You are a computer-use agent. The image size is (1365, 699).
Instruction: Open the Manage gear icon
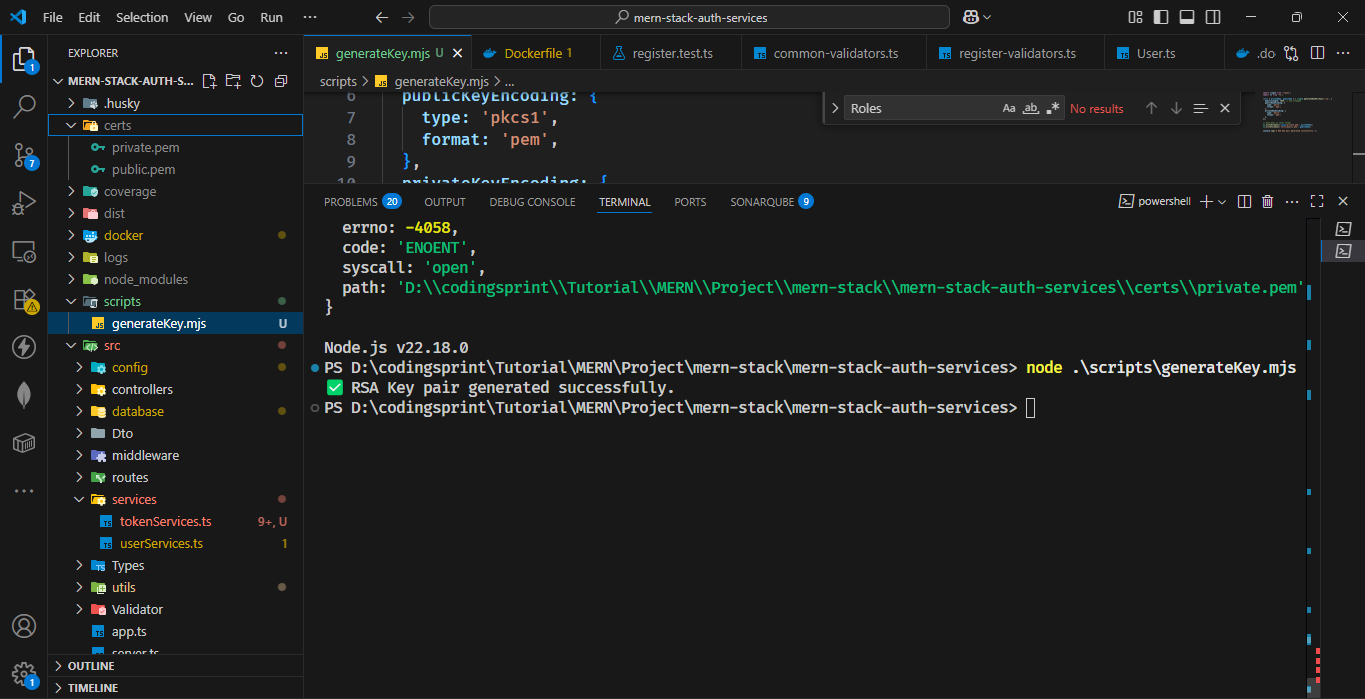[24, 674]
